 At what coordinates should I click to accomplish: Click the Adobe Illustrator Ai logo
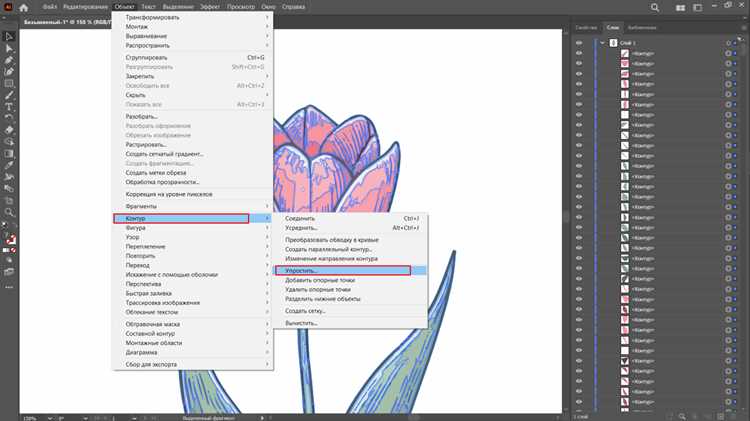[8, 7]
